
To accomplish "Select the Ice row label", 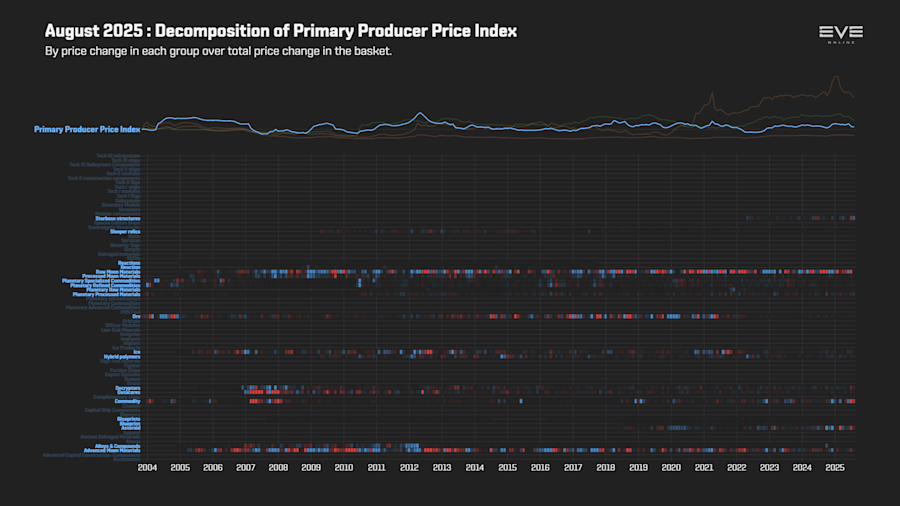I will (137, 352).
